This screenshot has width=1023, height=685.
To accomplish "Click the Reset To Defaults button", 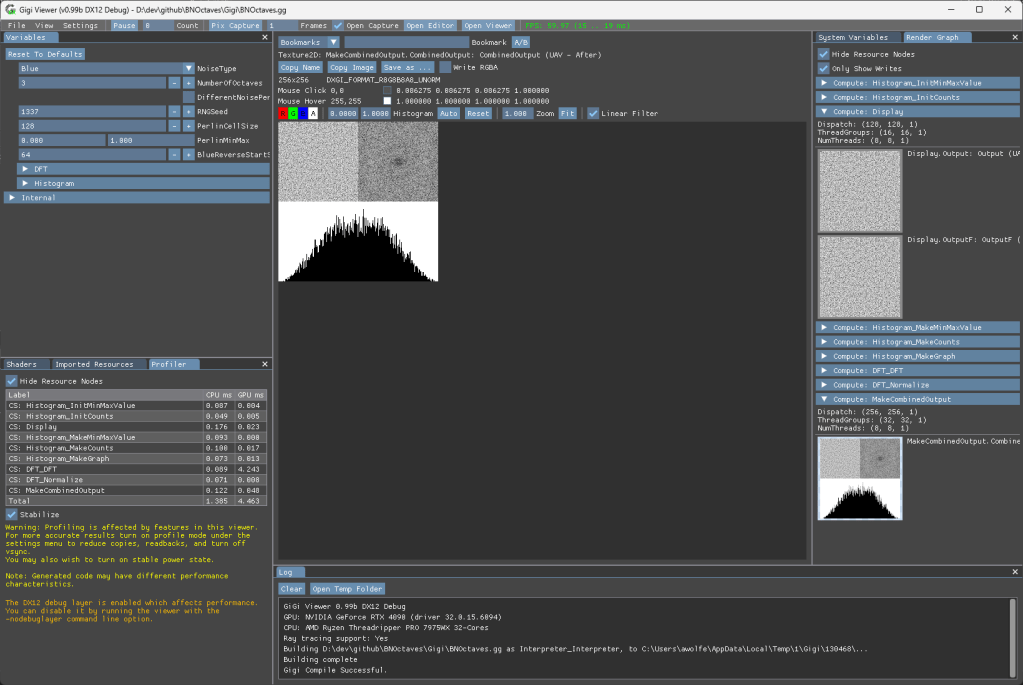I will point(45,54).
